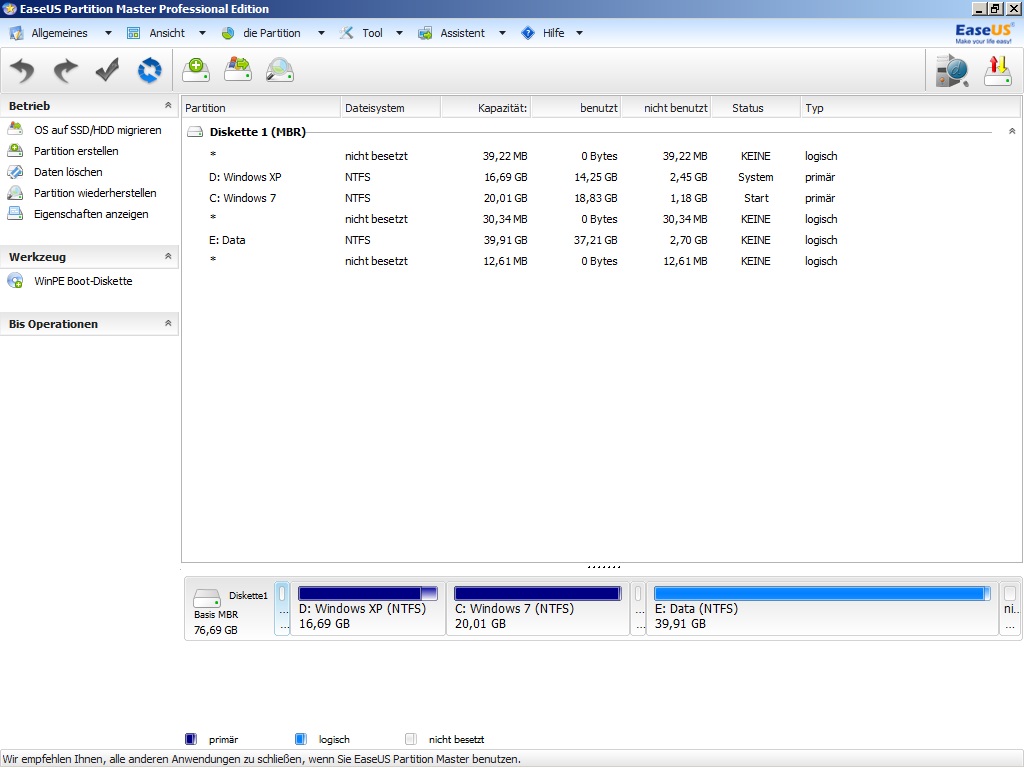The image size is (1024, 768).
Task: Sort by benutzt column header
Action: tap(576, 108)
